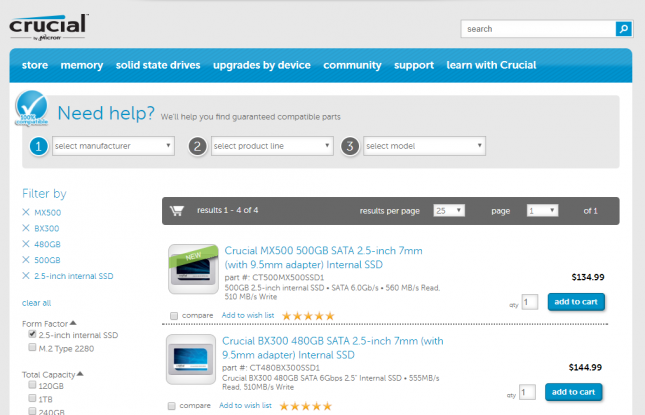Screen dimensions: 645x415
Task: Uncheck the 2.5-inch internal SSD checkbox
Action: (x=32, y=334)
